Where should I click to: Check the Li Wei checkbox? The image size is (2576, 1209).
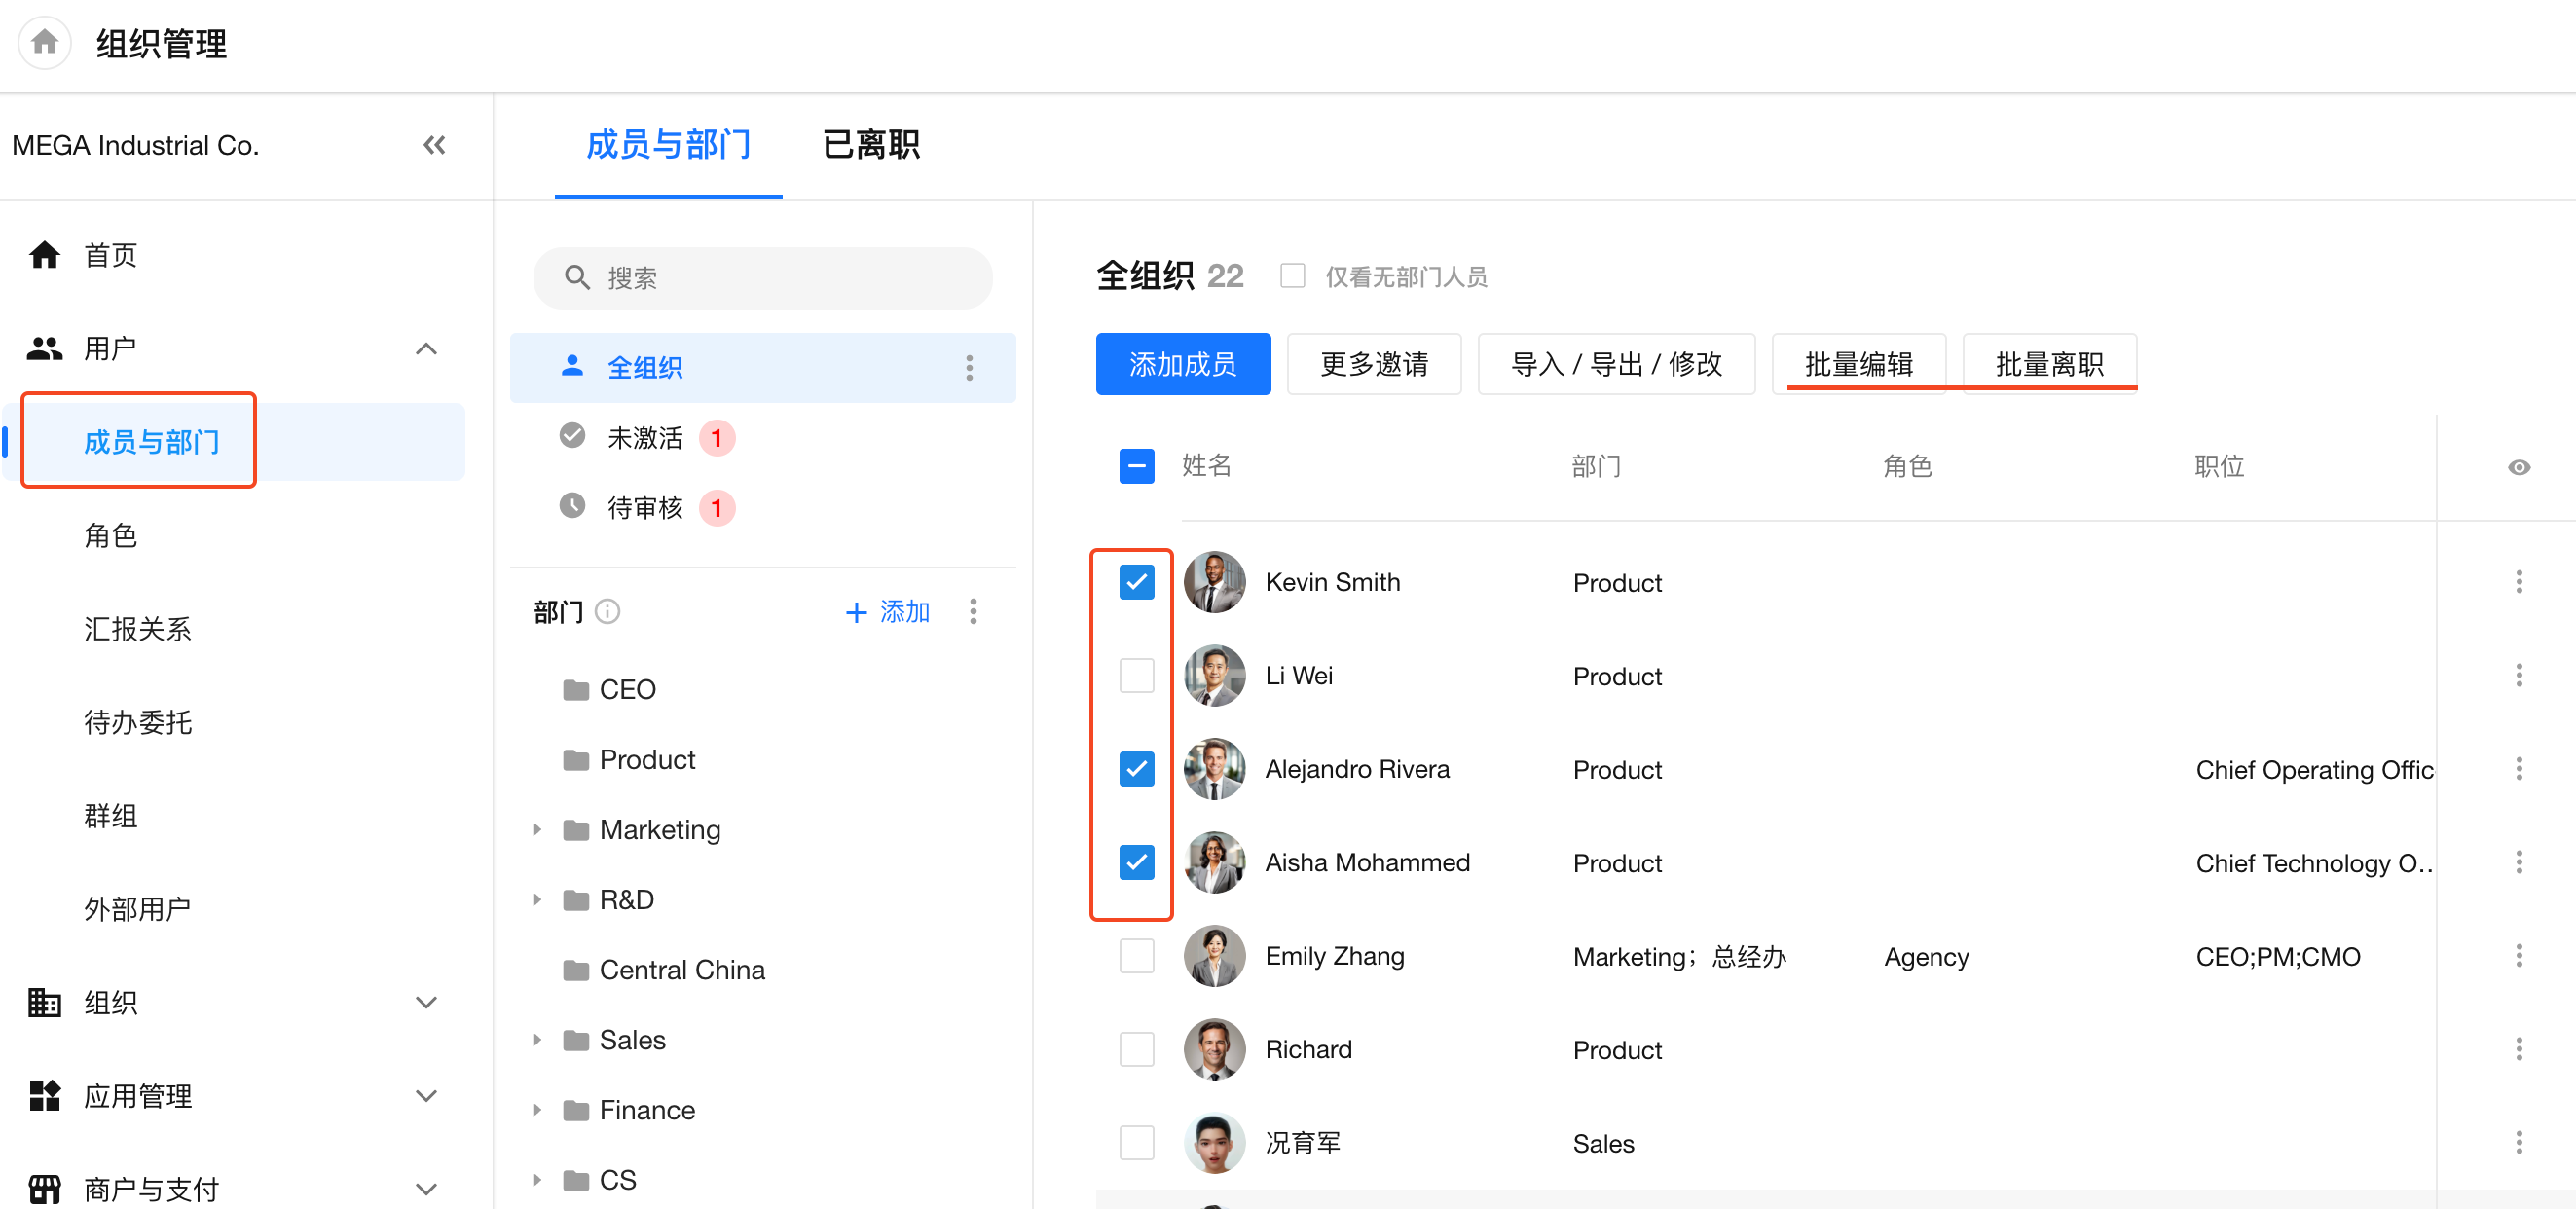[1136, 675]
